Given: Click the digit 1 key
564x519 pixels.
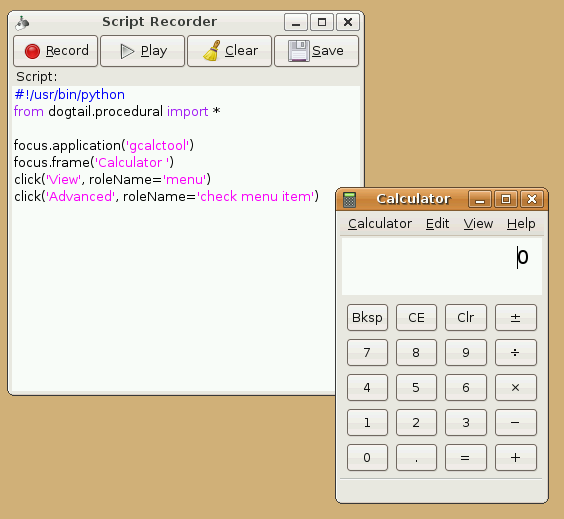Looking at the screenshot, I should [367, 422].
